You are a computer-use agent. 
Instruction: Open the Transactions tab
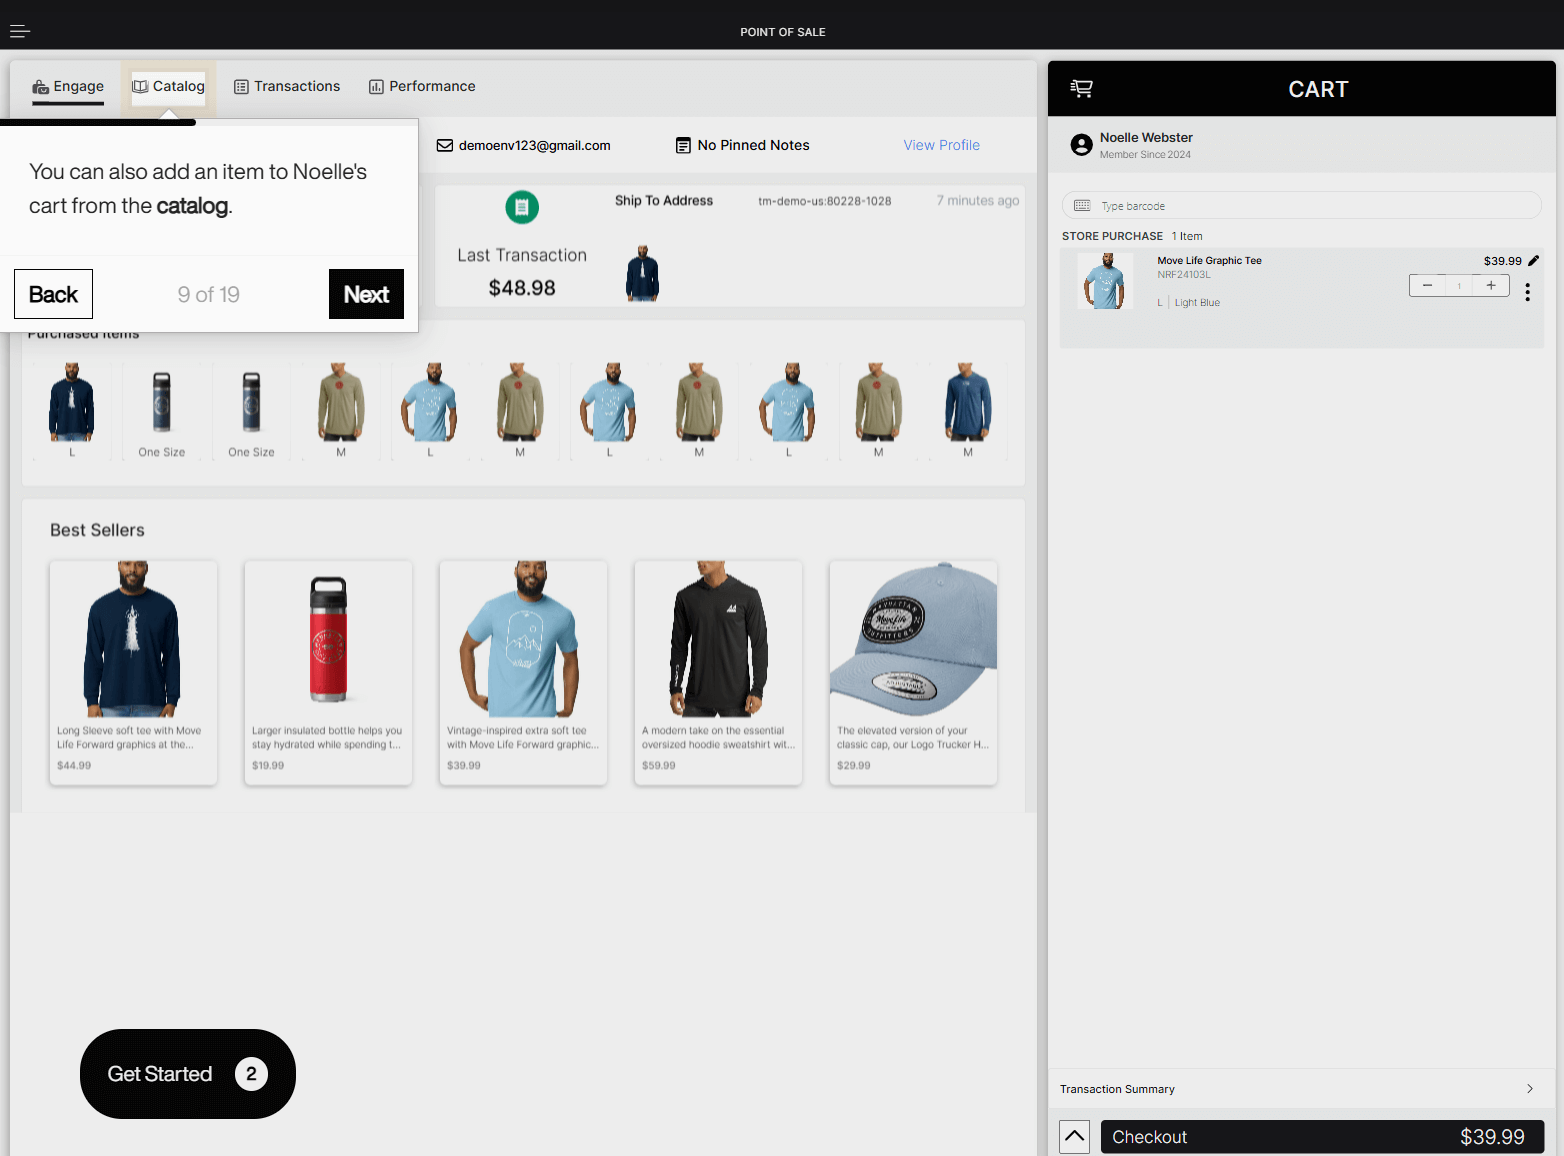click(287, 87)
